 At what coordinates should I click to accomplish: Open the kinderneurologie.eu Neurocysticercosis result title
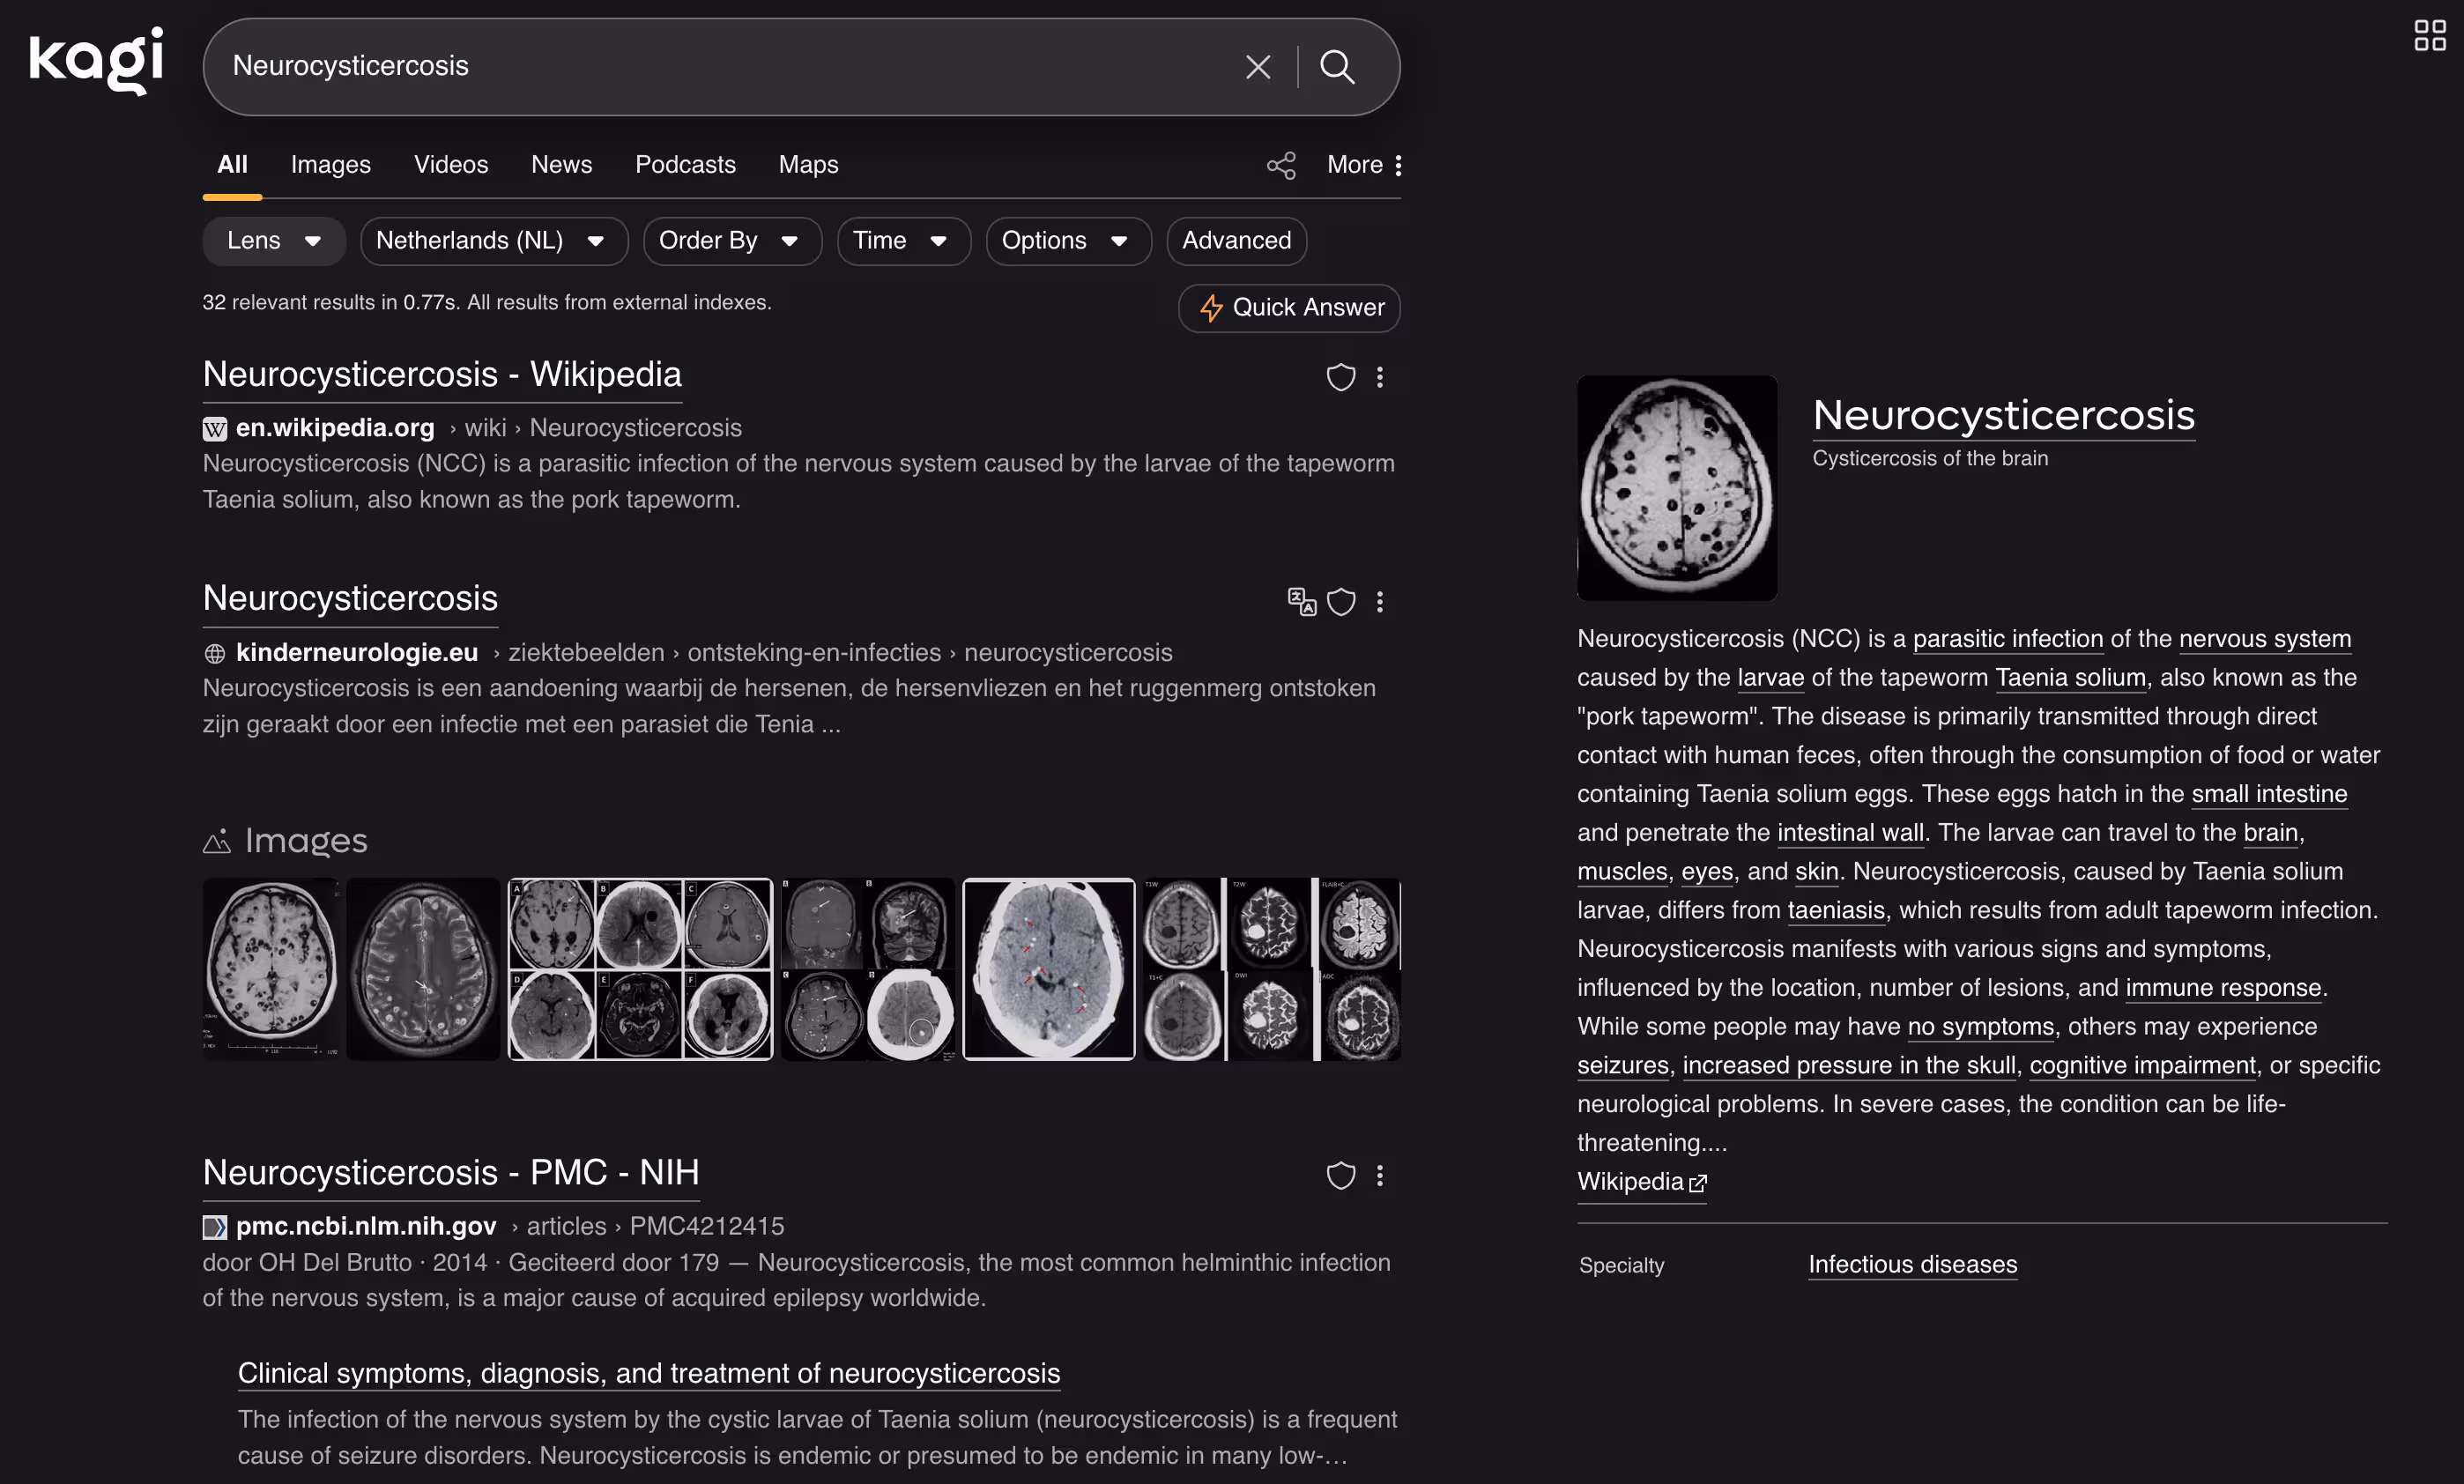tap(350, 599)
